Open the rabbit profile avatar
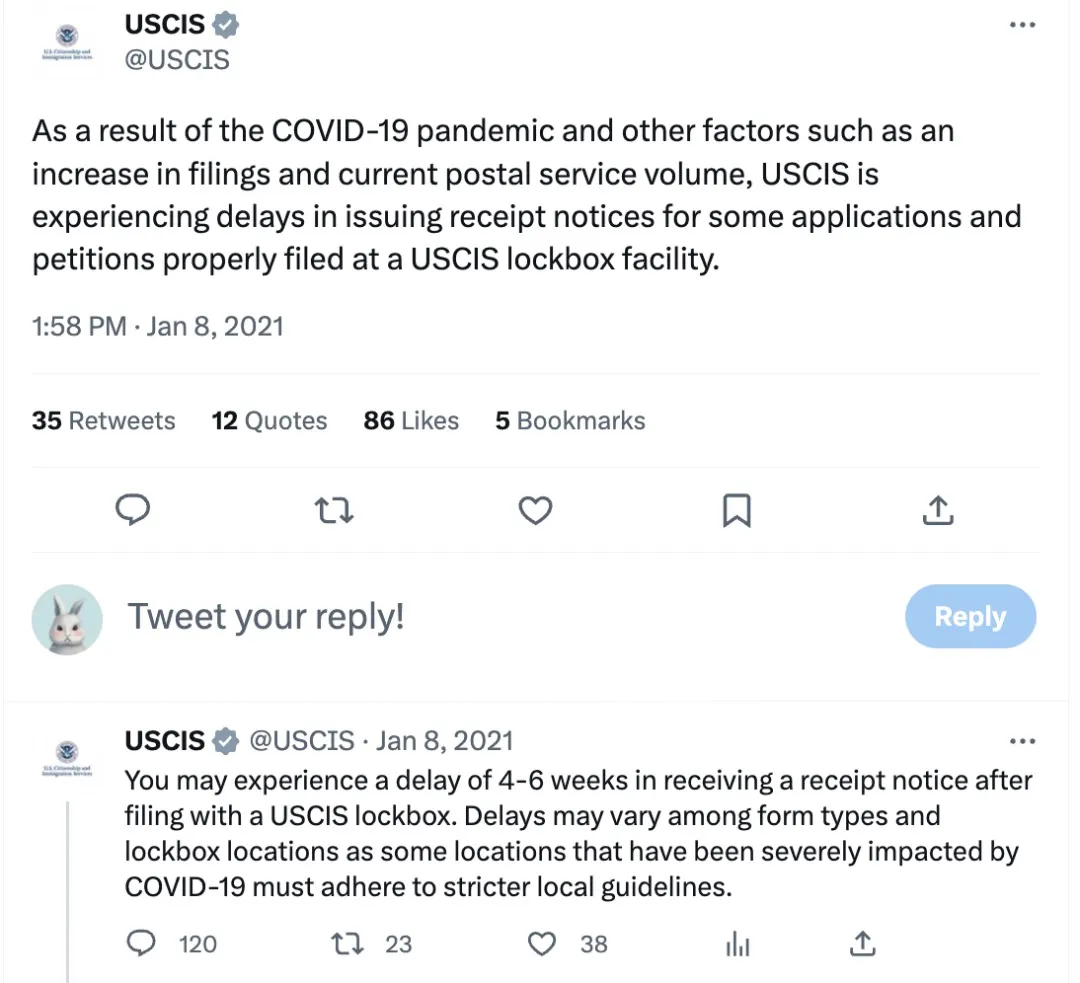This screenshot has width=1080, height=983. pos(68,620)
